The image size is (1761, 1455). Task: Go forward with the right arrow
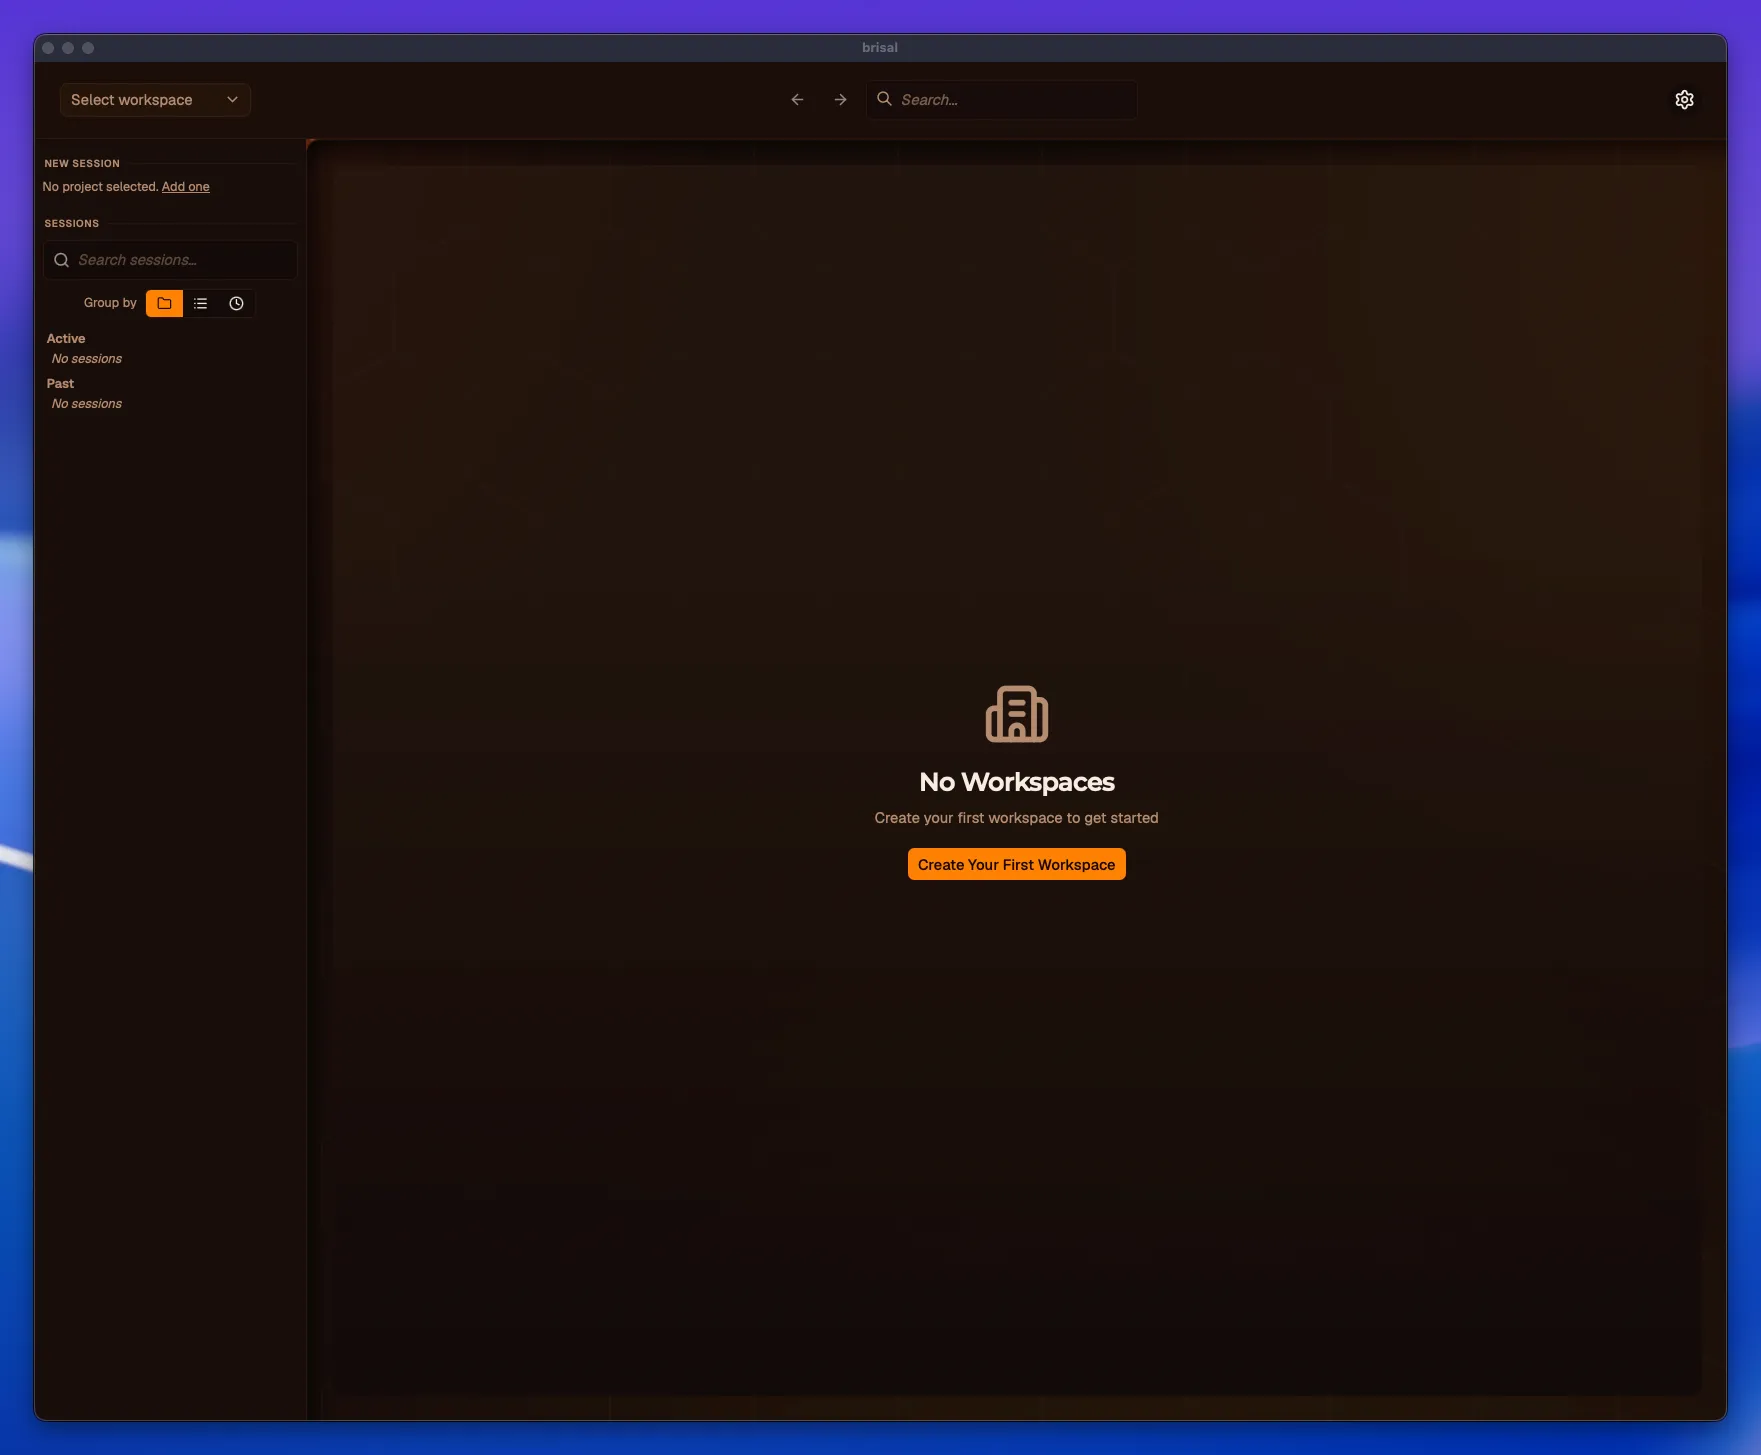pyautogui.click(x=840, y=100)
